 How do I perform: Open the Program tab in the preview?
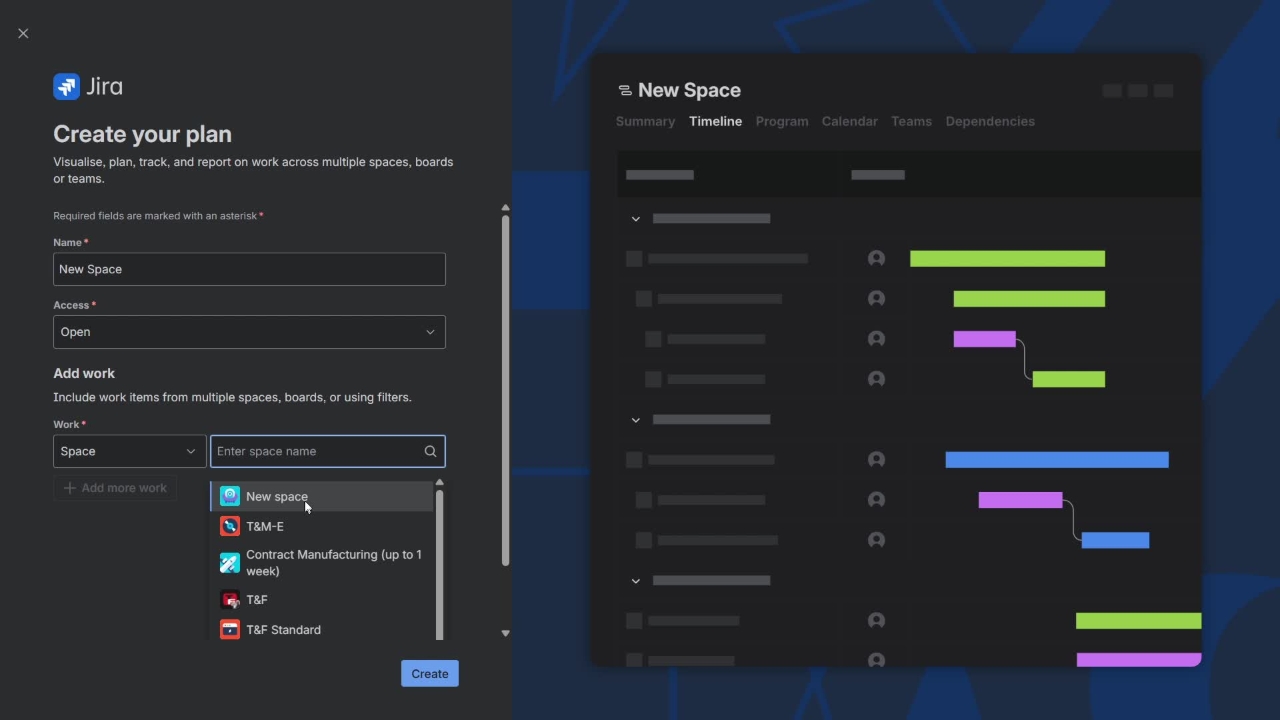tap(782, 121)
